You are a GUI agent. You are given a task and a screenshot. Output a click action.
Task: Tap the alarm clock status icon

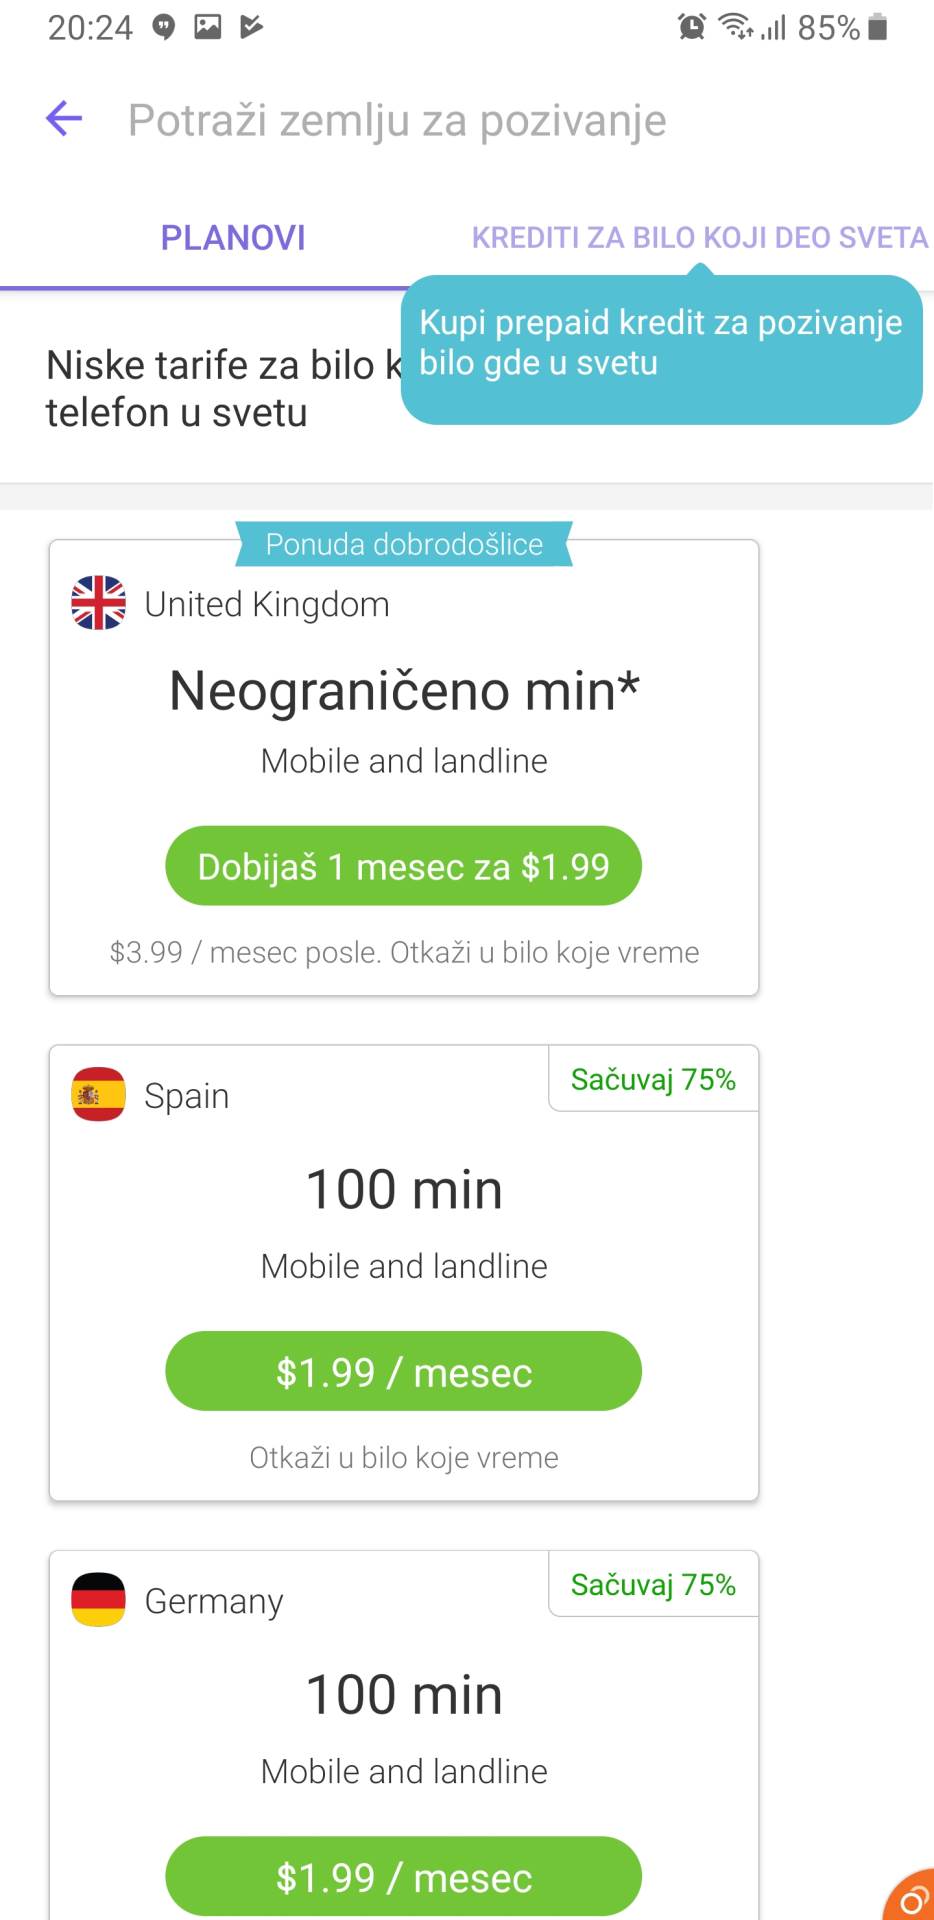click(691, 27)
